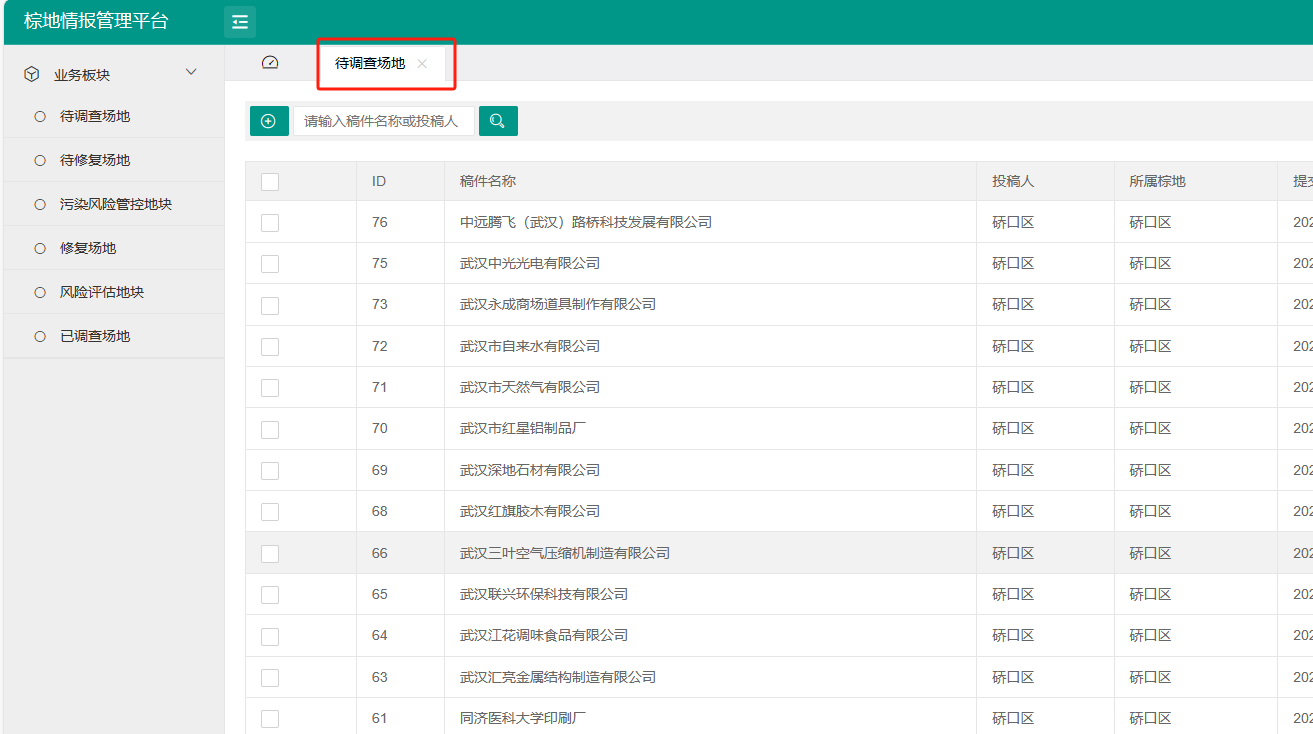Viewport: 1313px width, 734px height.
Task: Click the sidebar collapse hamburger icon
Action: coord(240,22)
